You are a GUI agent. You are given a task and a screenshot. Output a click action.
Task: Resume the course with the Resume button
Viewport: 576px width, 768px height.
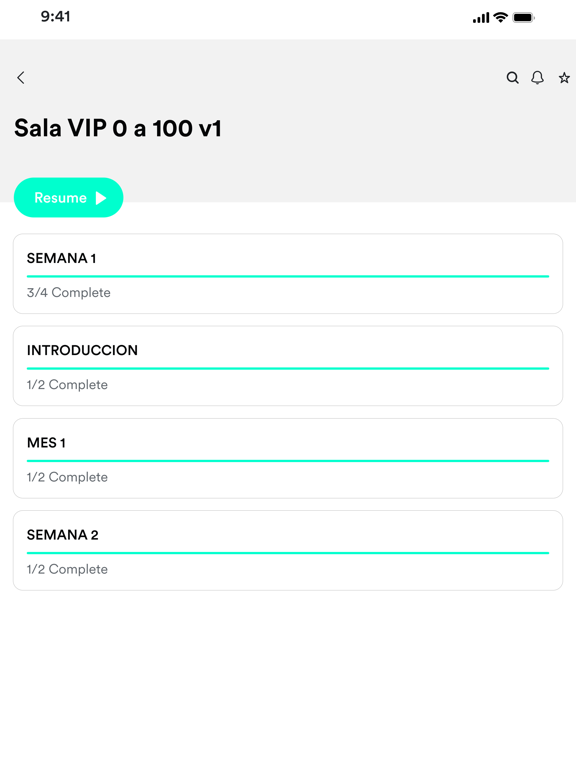(69, 197)
